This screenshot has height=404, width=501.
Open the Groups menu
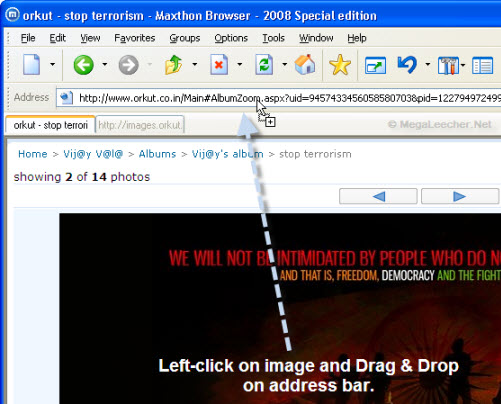[185, 38]
